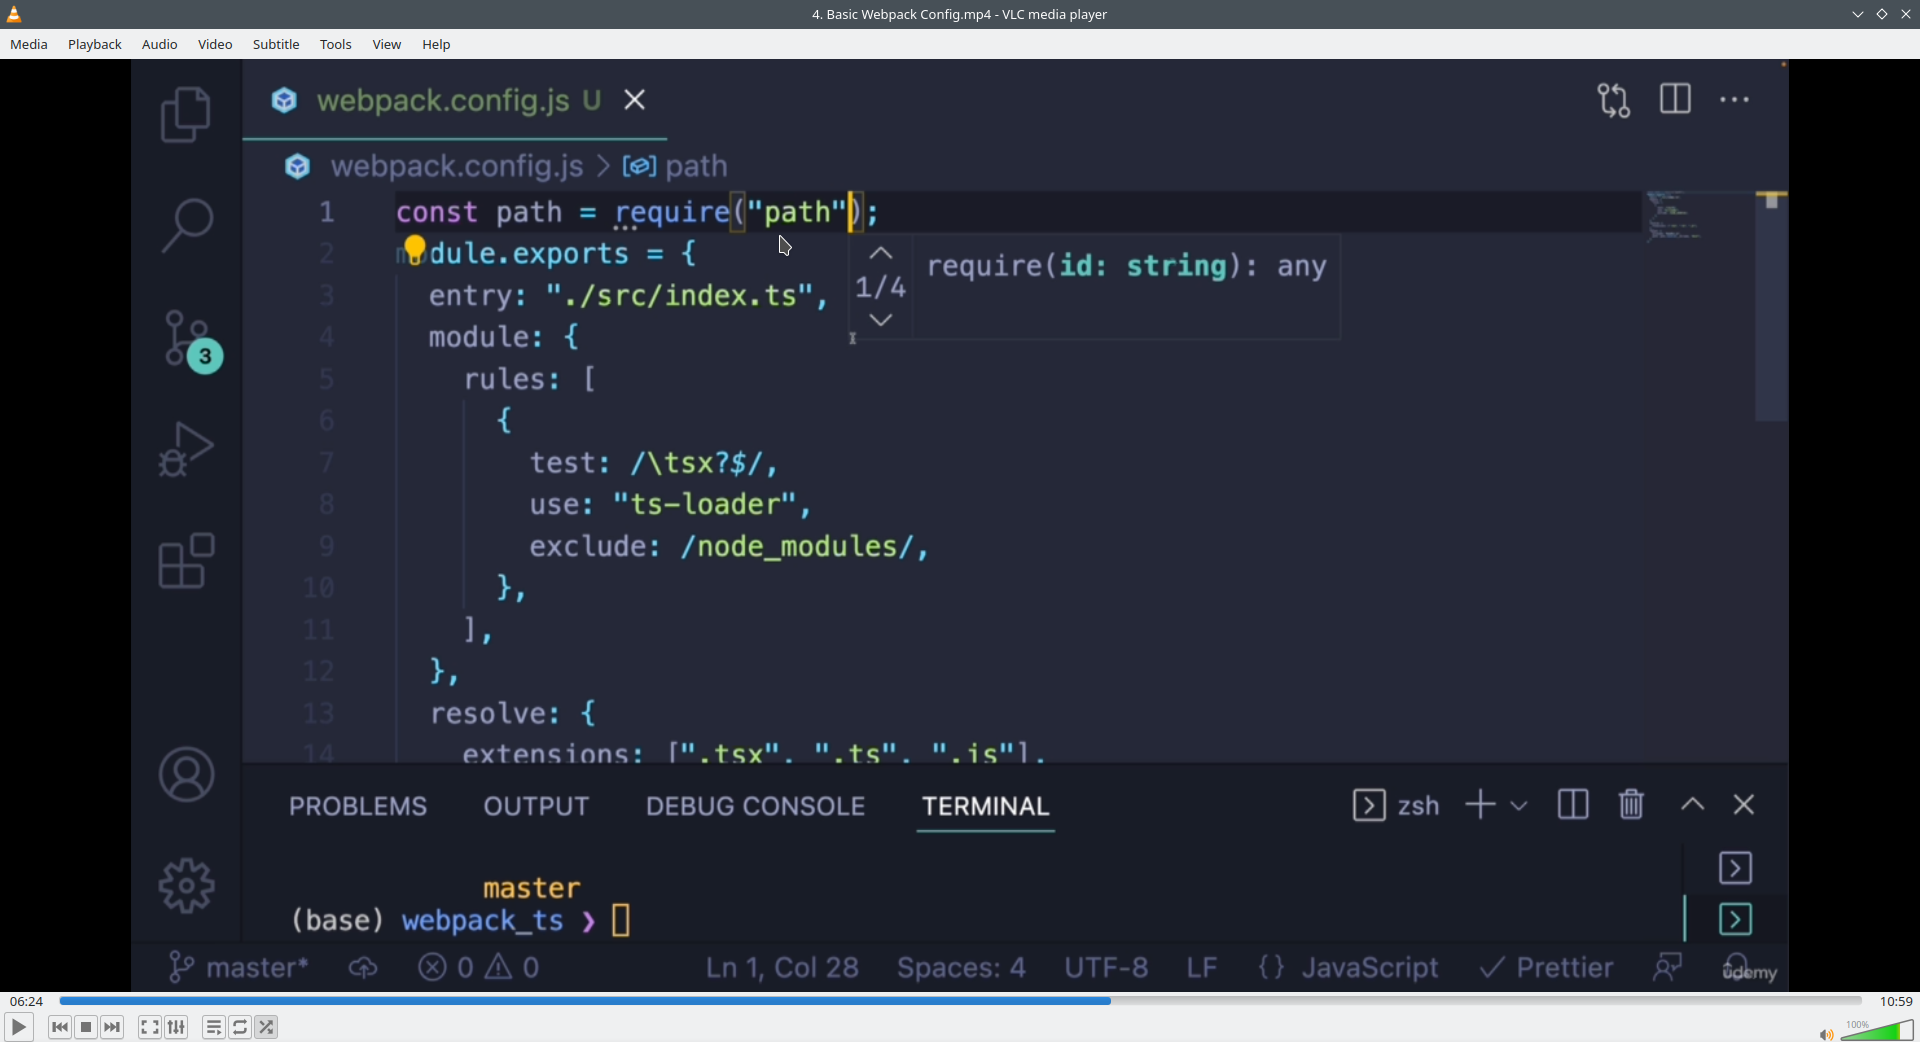Viewport: 1920px width, 1042px height.
Task: Add a new terminal with the plus icon
Action: (1480, 805)
